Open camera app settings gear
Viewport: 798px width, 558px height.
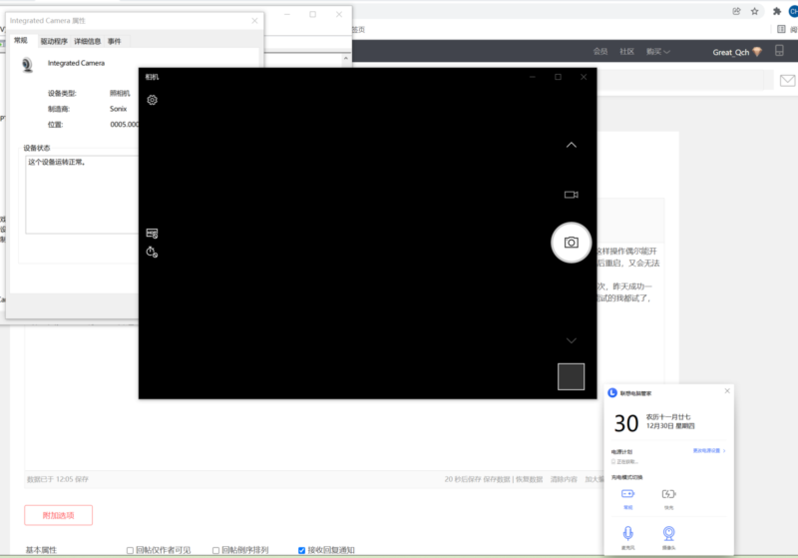(152, 100)
